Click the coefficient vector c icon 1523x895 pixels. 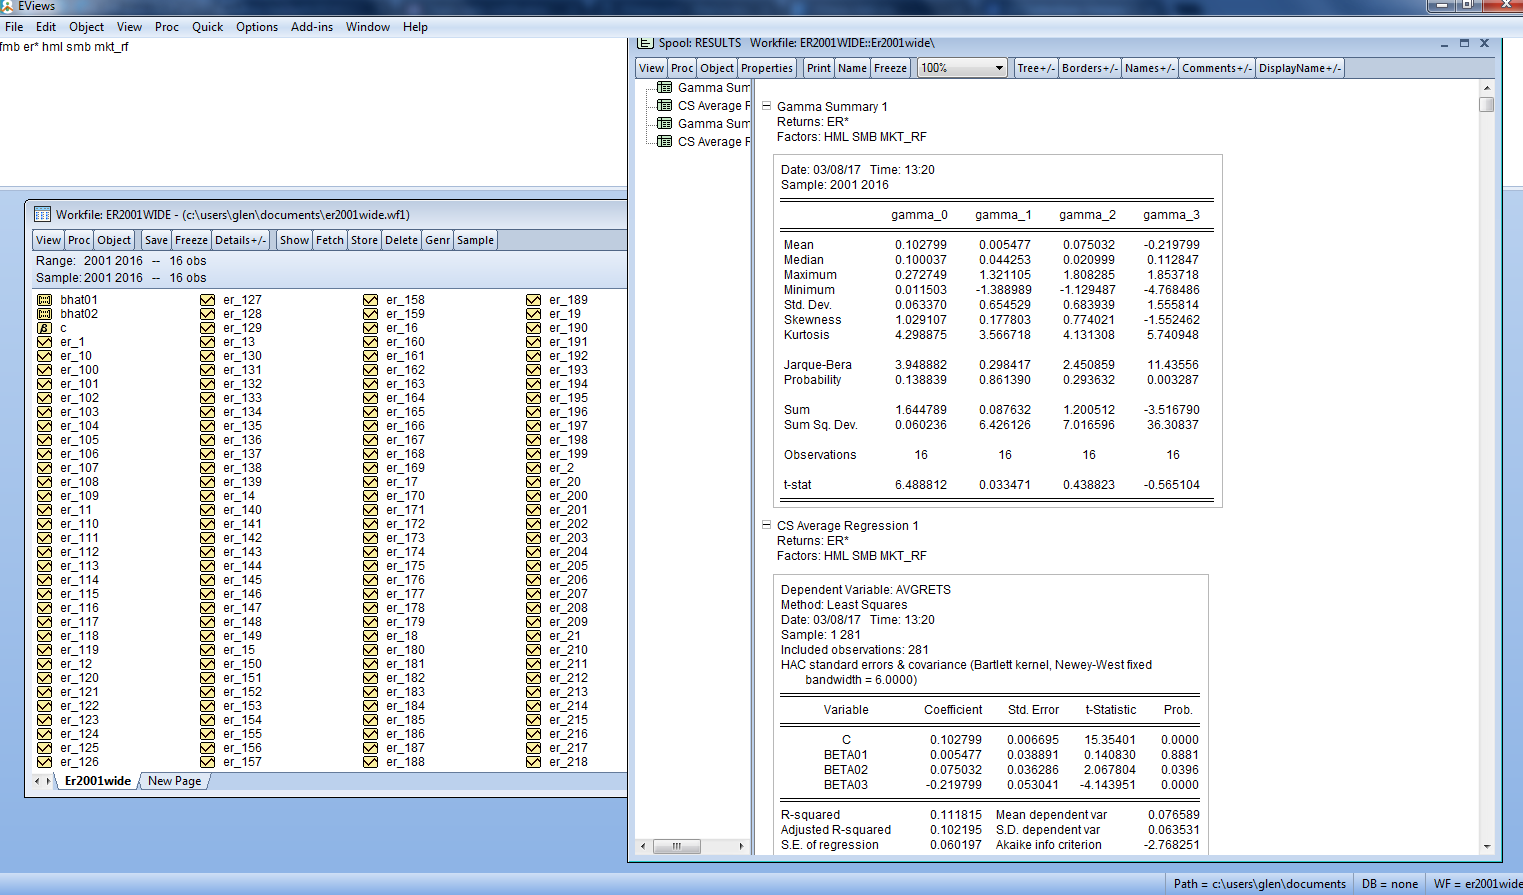pyautogui.click(x=44, y=328)
